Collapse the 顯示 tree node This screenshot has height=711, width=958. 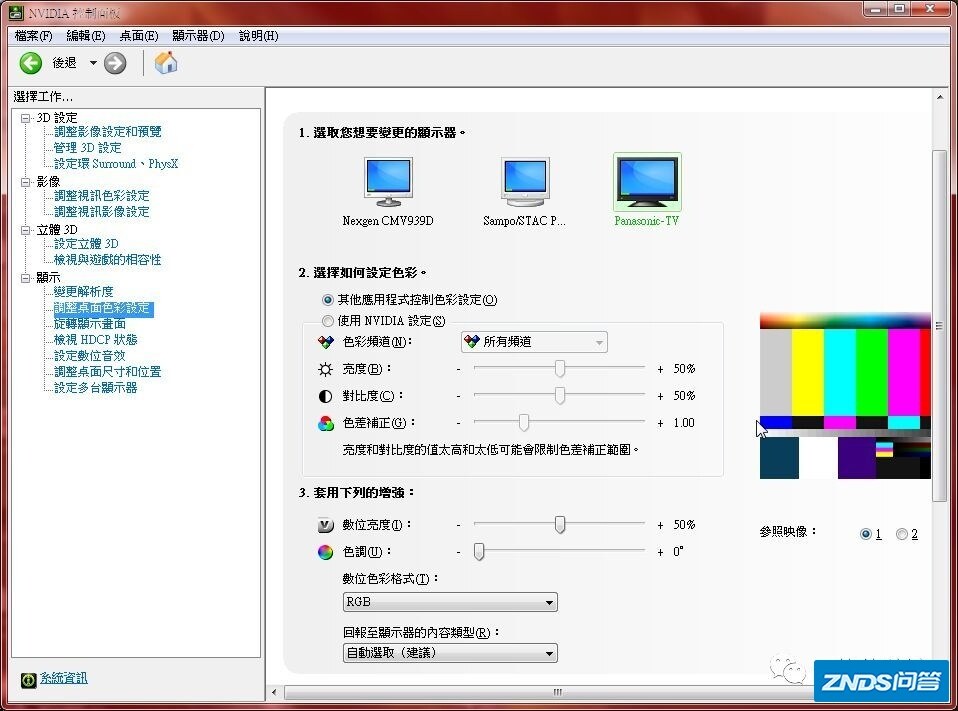click(x=26, y=278)
